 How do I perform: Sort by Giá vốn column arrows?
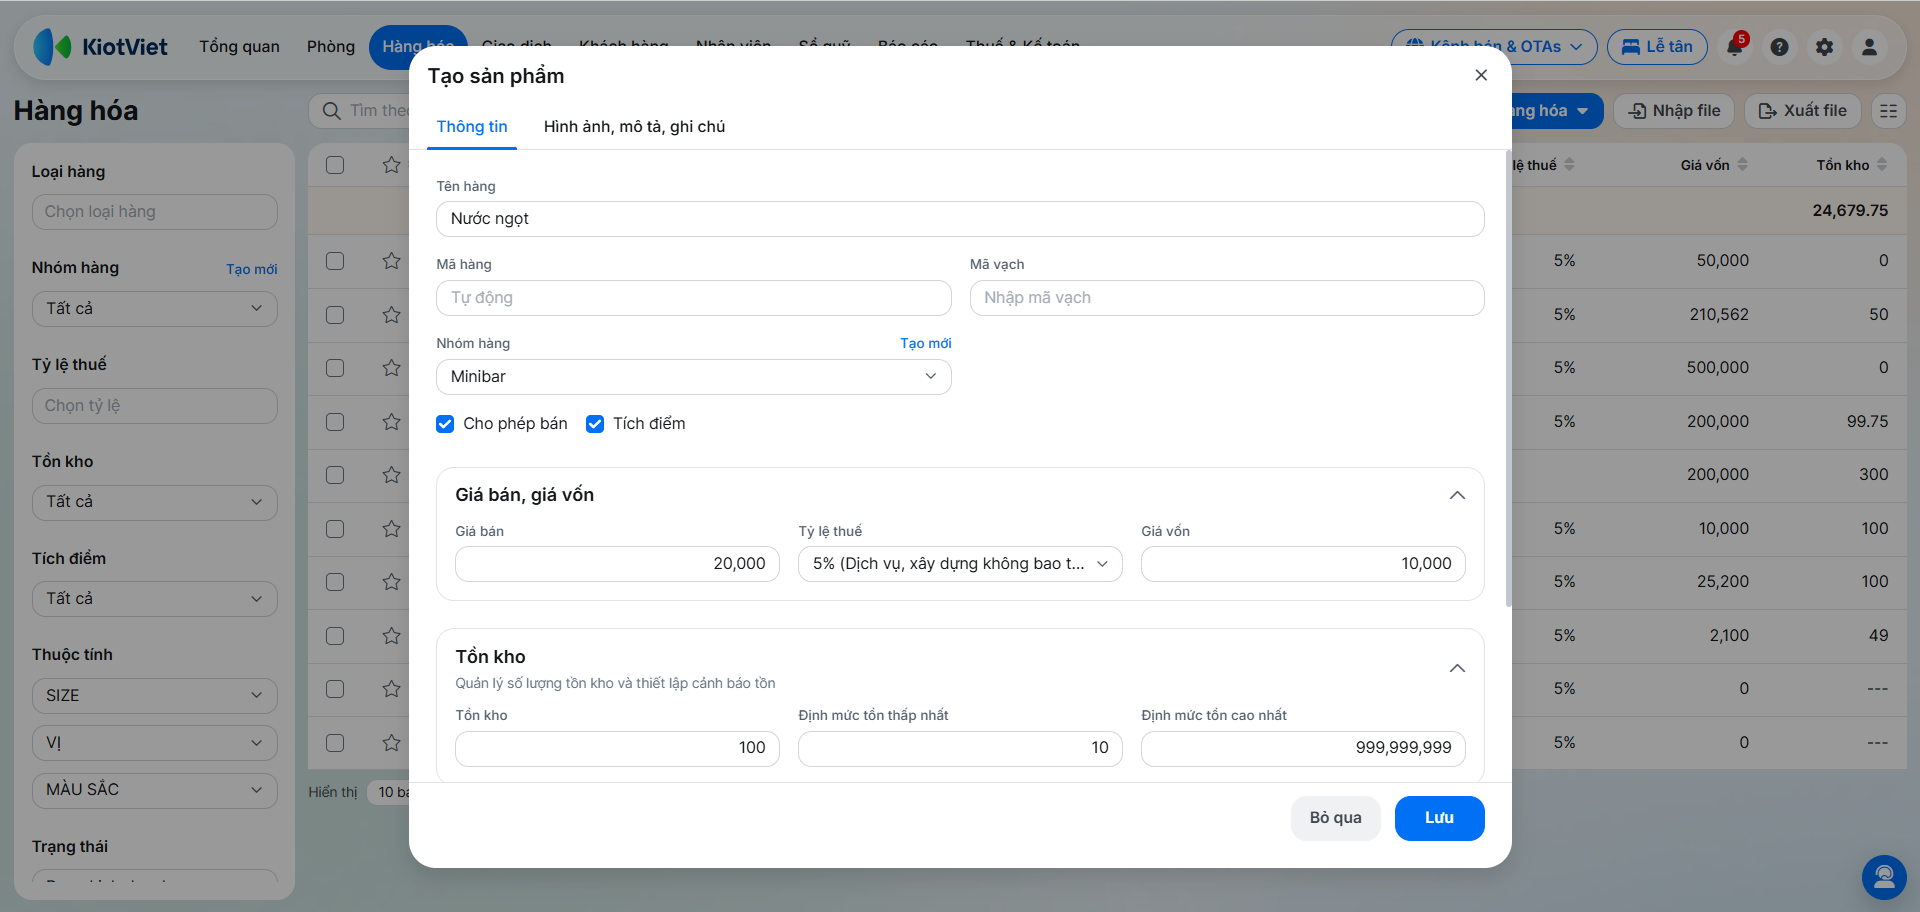pyautogui.click(x=1742, y=164)
